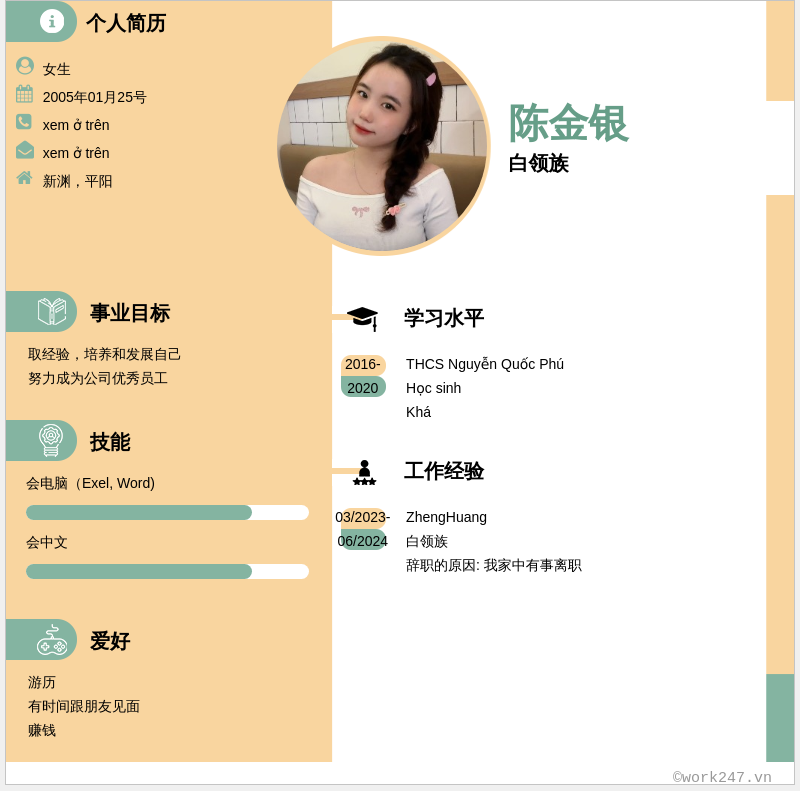The image size is (800, 791).
Task: Click the graduation cap education icon
Action: click(362, 317)
